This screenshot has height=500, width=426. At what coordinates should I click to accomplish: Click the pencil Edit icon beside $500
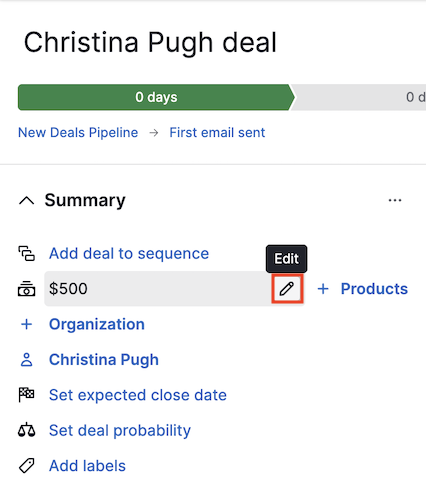pos(287,289)
